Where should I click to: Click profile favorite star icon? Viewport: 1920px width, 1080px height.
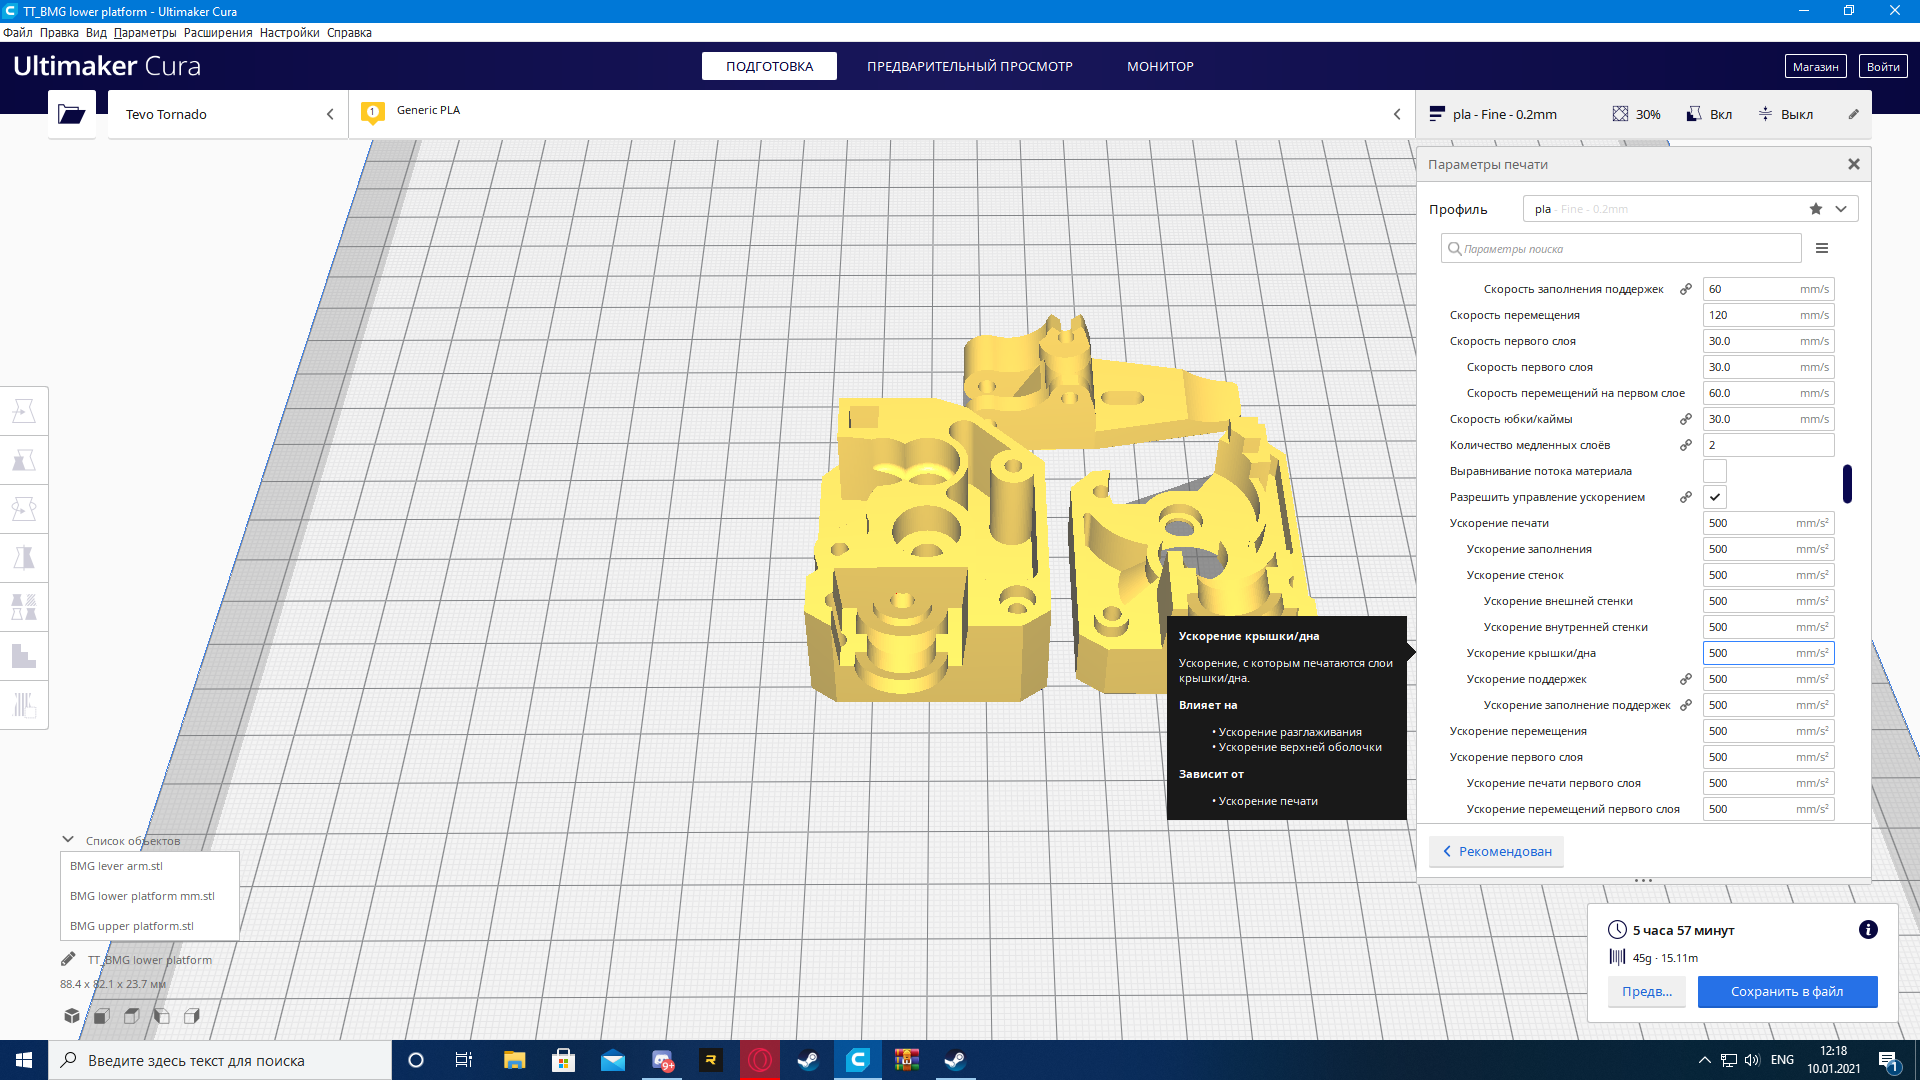(x=1816, y=209)
